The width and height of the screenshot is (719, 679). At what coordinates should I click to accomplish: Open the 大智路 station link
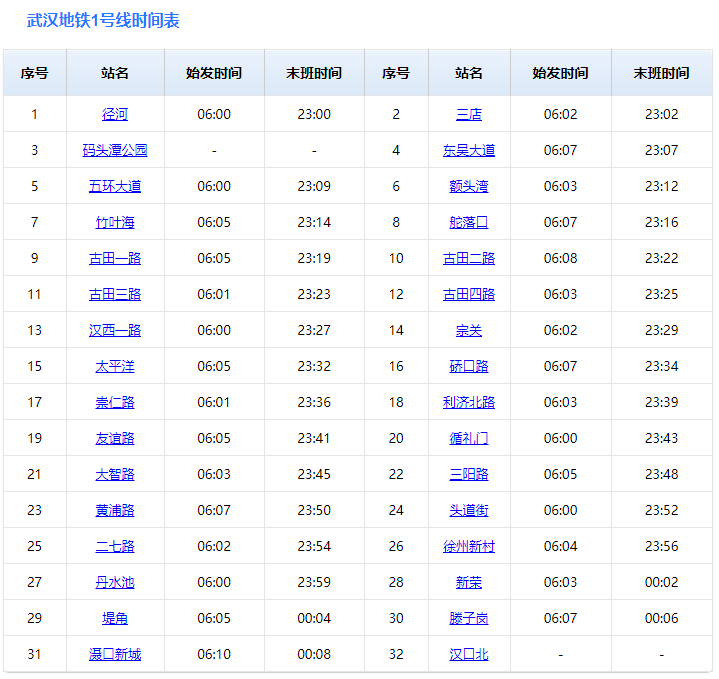(115, 474)
